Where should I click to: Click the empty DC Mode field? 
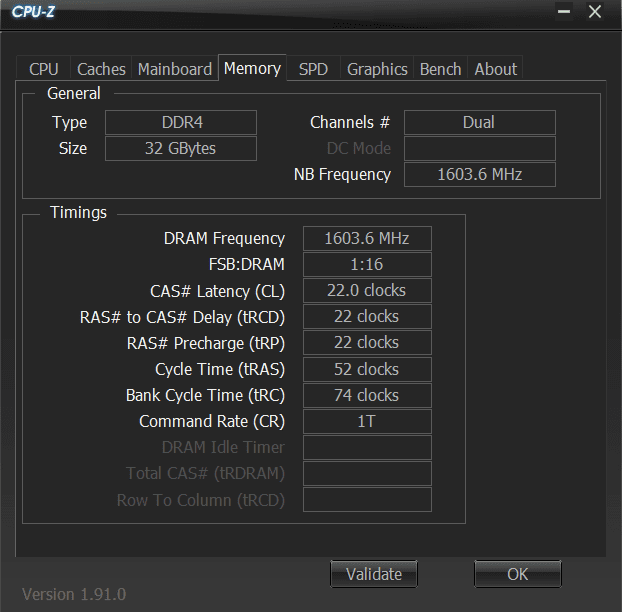(x=480, y=148)
